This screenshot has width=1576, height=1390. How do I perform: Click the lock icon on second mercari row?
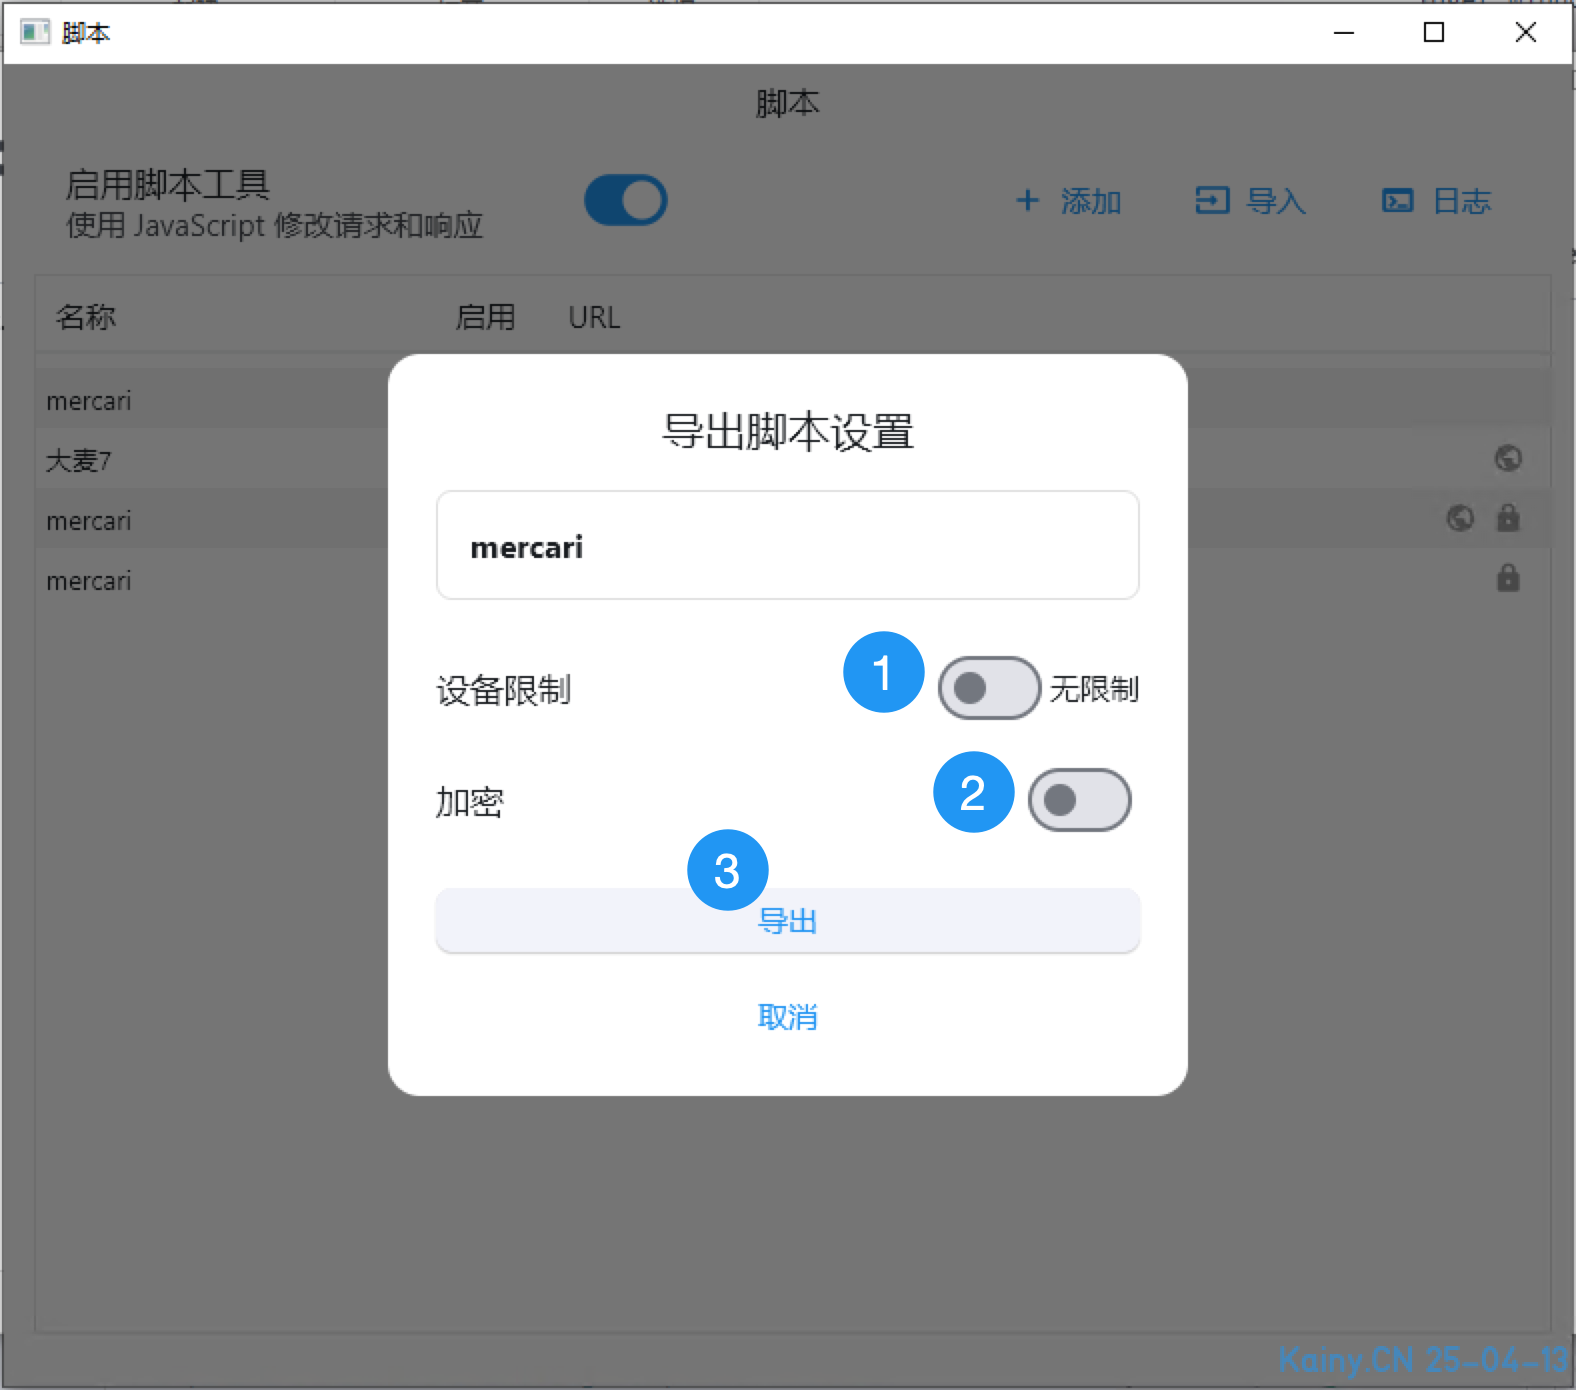pyautogui.click(x=1508, y=518)
